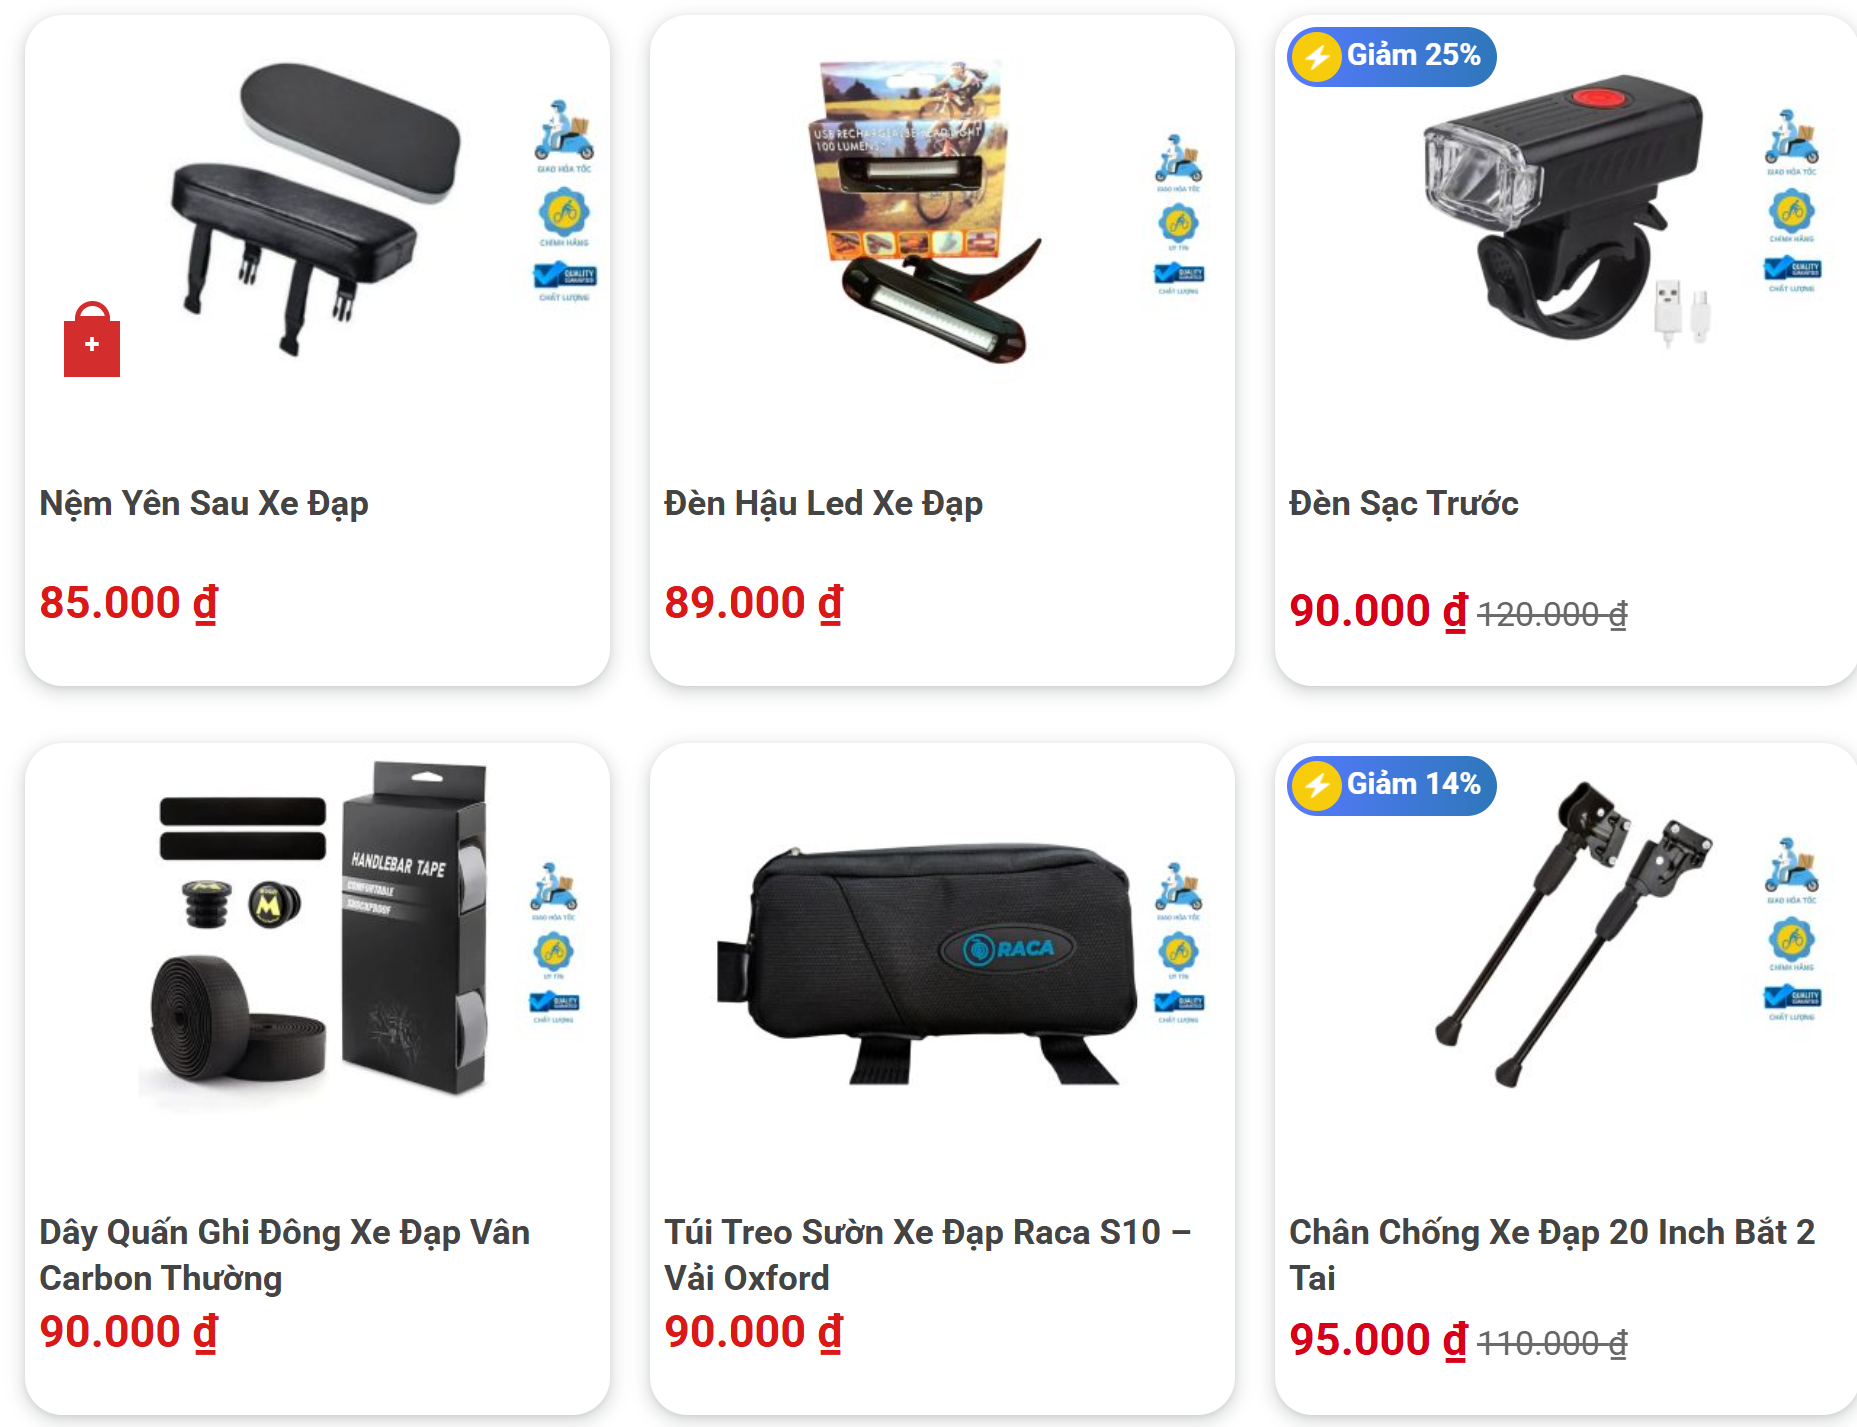Click the lightning icon on Giảm 14% badge
The width and height of the screenshot is (1857, 1427).
tap(1317, 786)
